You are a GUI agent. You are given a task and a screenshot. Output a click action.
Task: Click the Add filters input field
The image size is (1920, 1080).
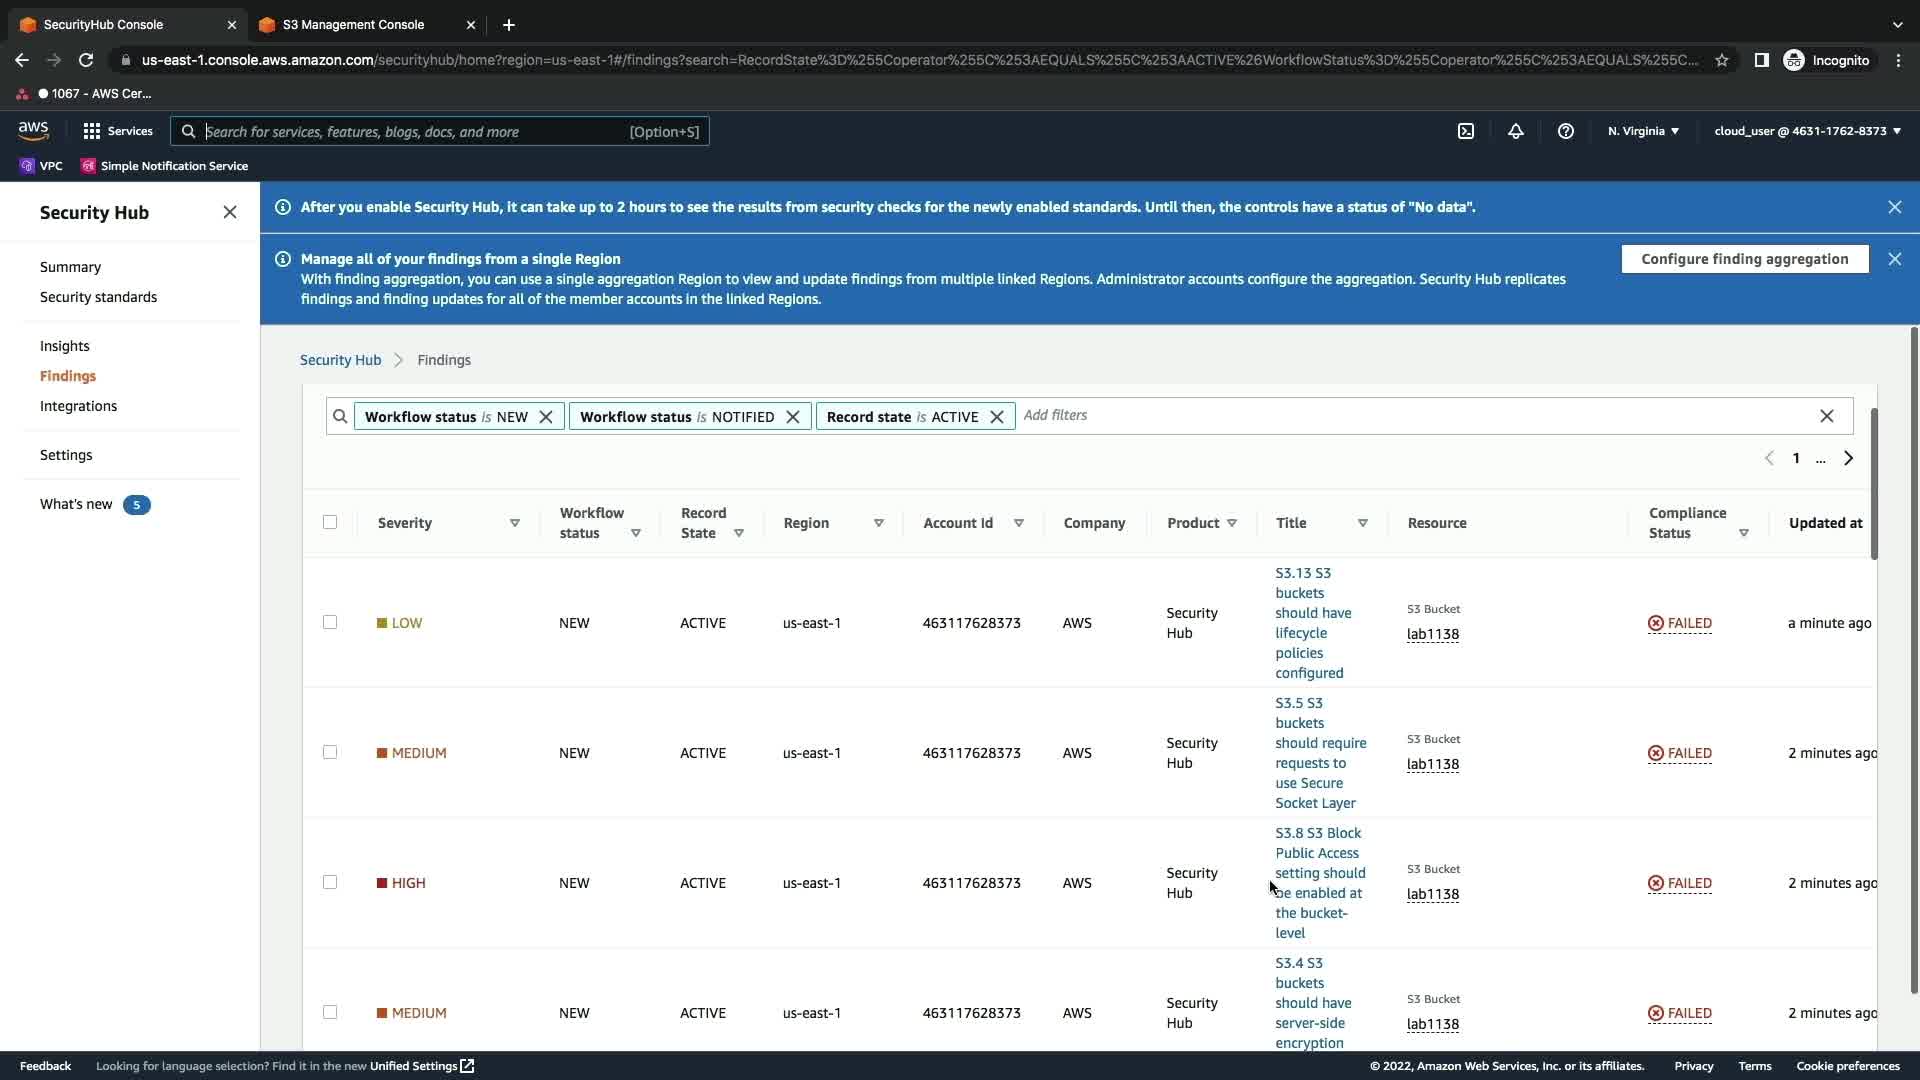tap(1400, 415)
